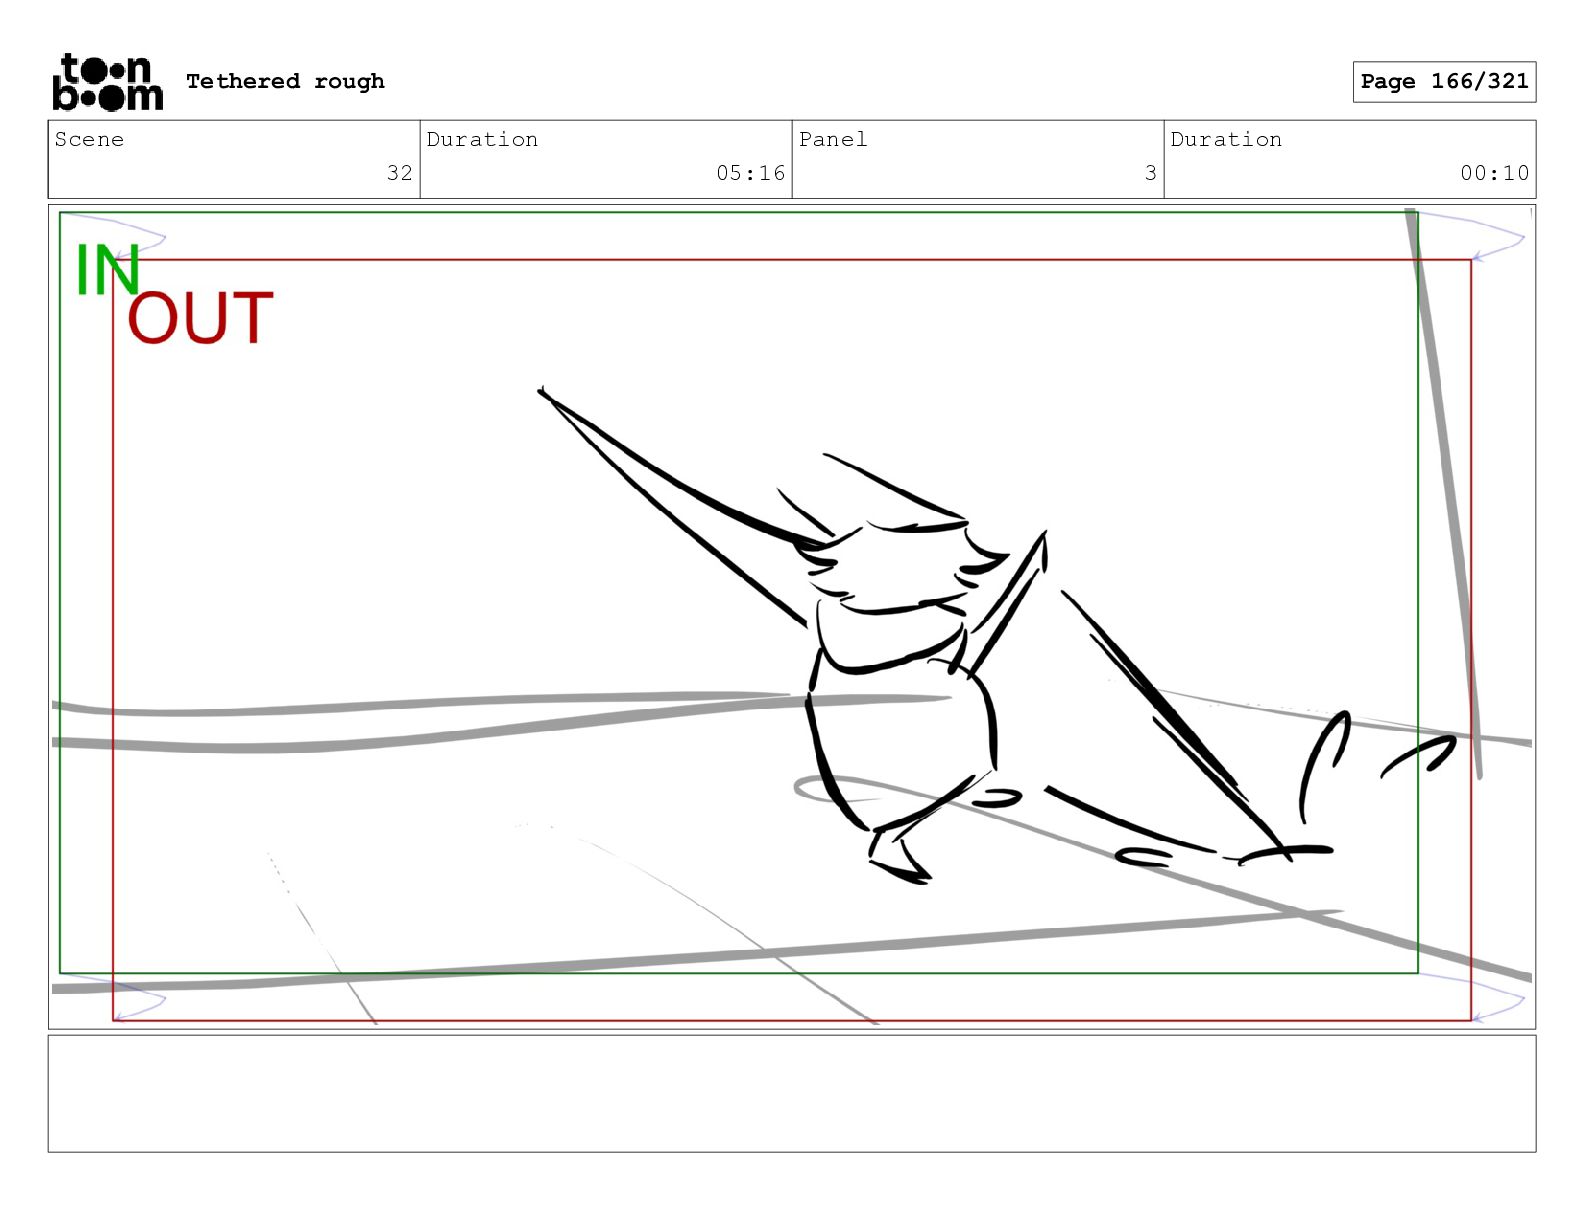Viewport: 1584px width, 1224px height.
Task: Click the Toon Boom logo
Action: 107,81
